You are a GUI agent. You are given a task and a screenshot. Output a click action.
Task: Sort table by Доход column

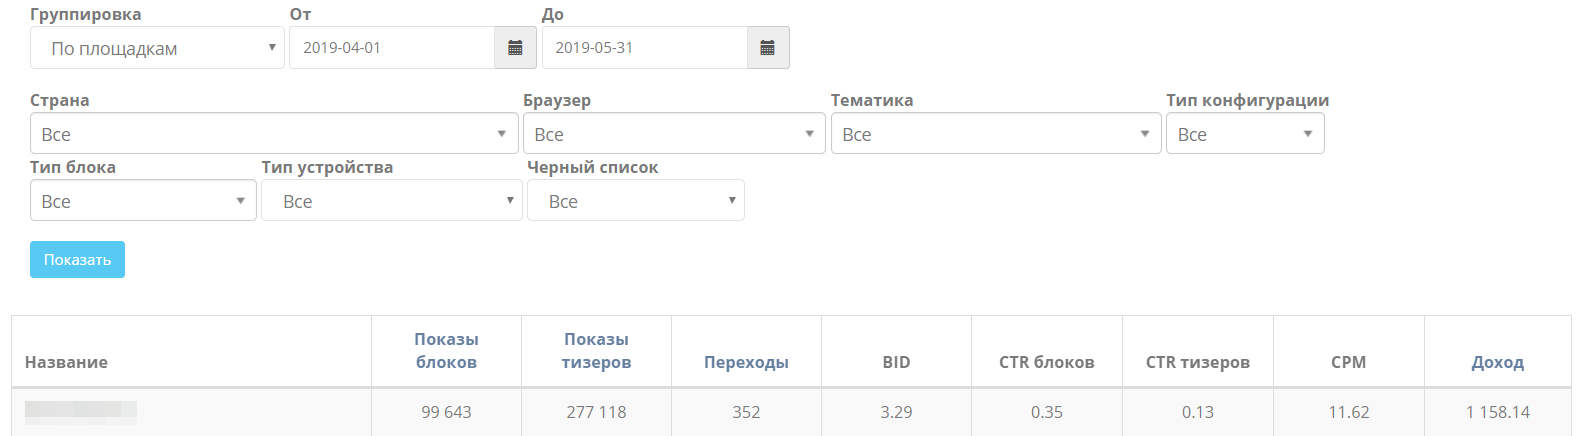point(1497,362)
